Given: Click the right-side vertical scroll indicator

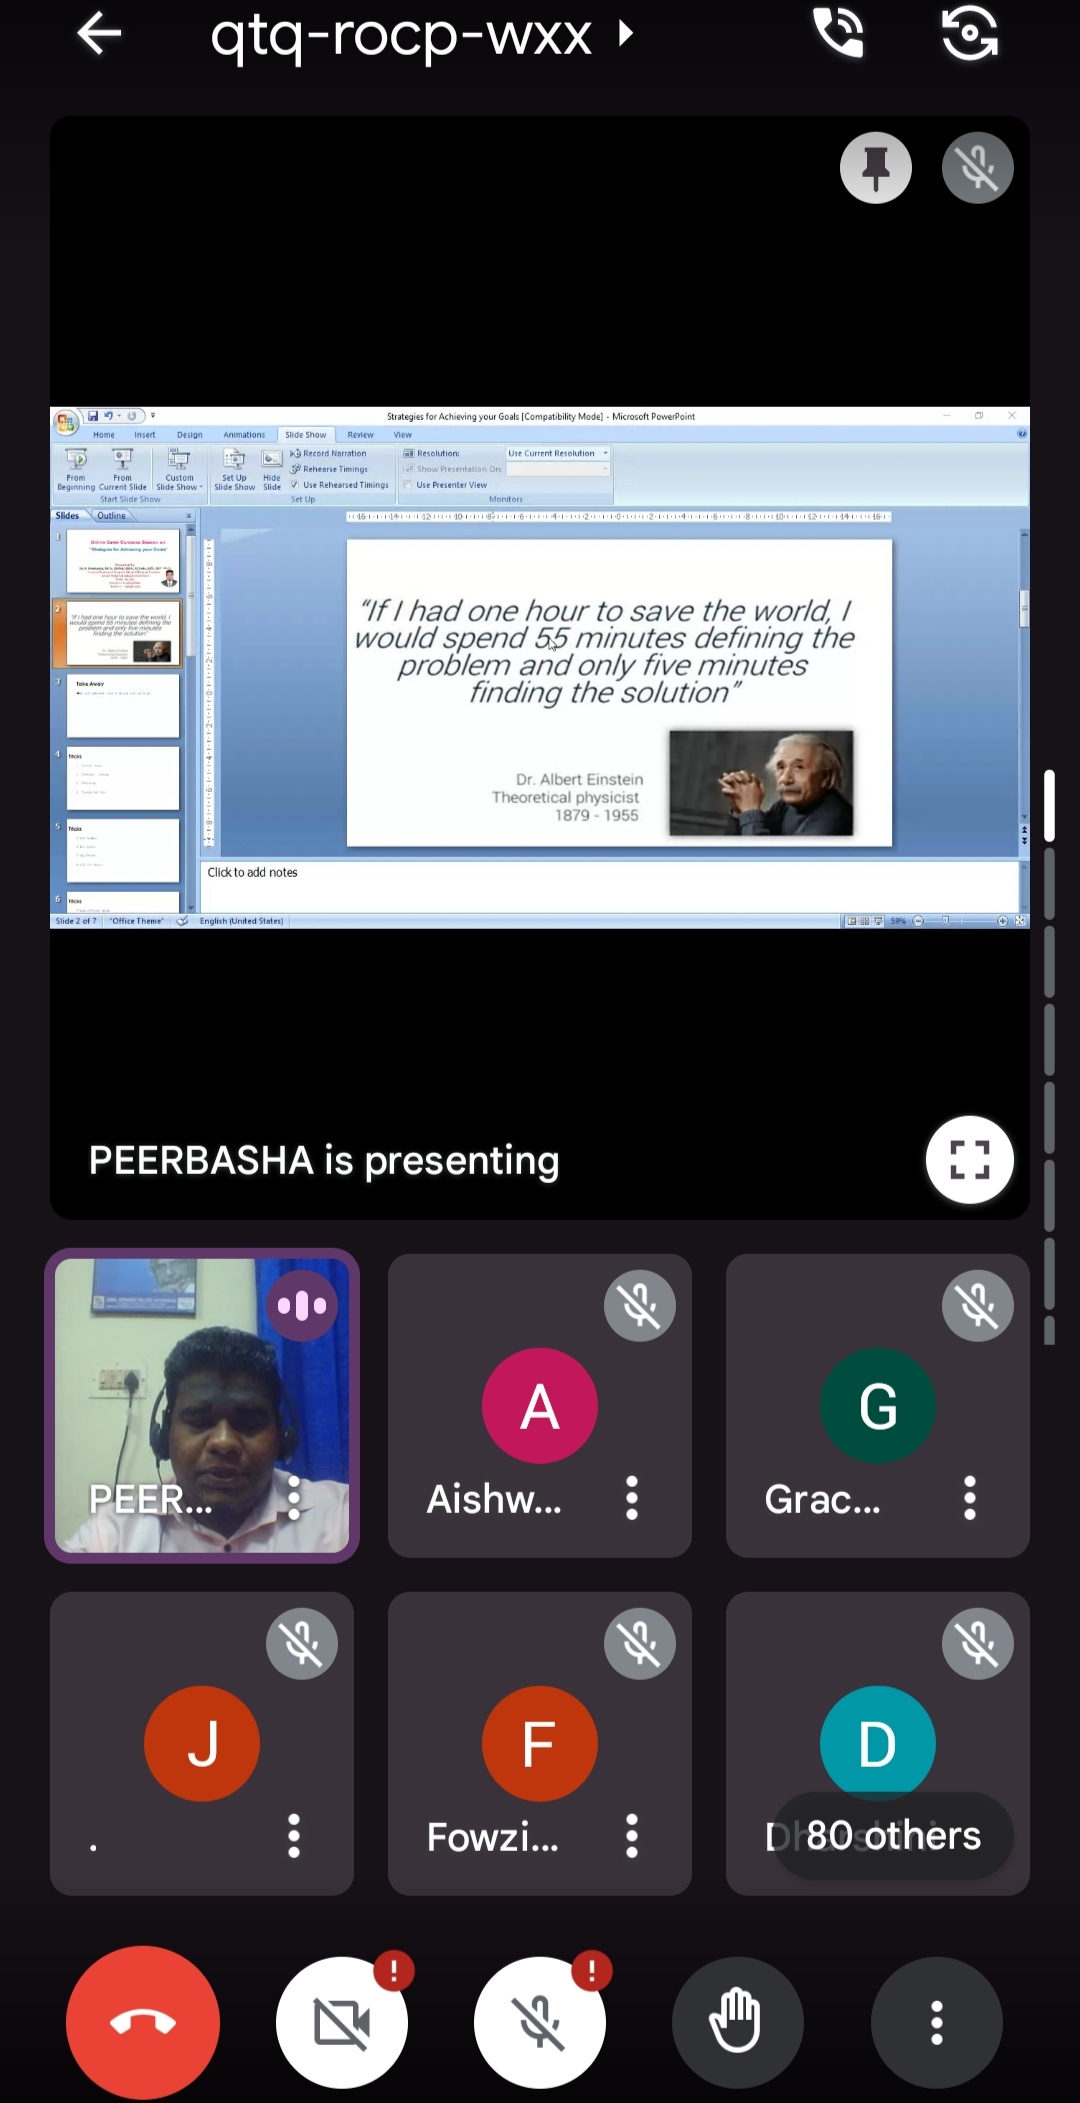Looking at the screenshot, I should pos(1049,806).
